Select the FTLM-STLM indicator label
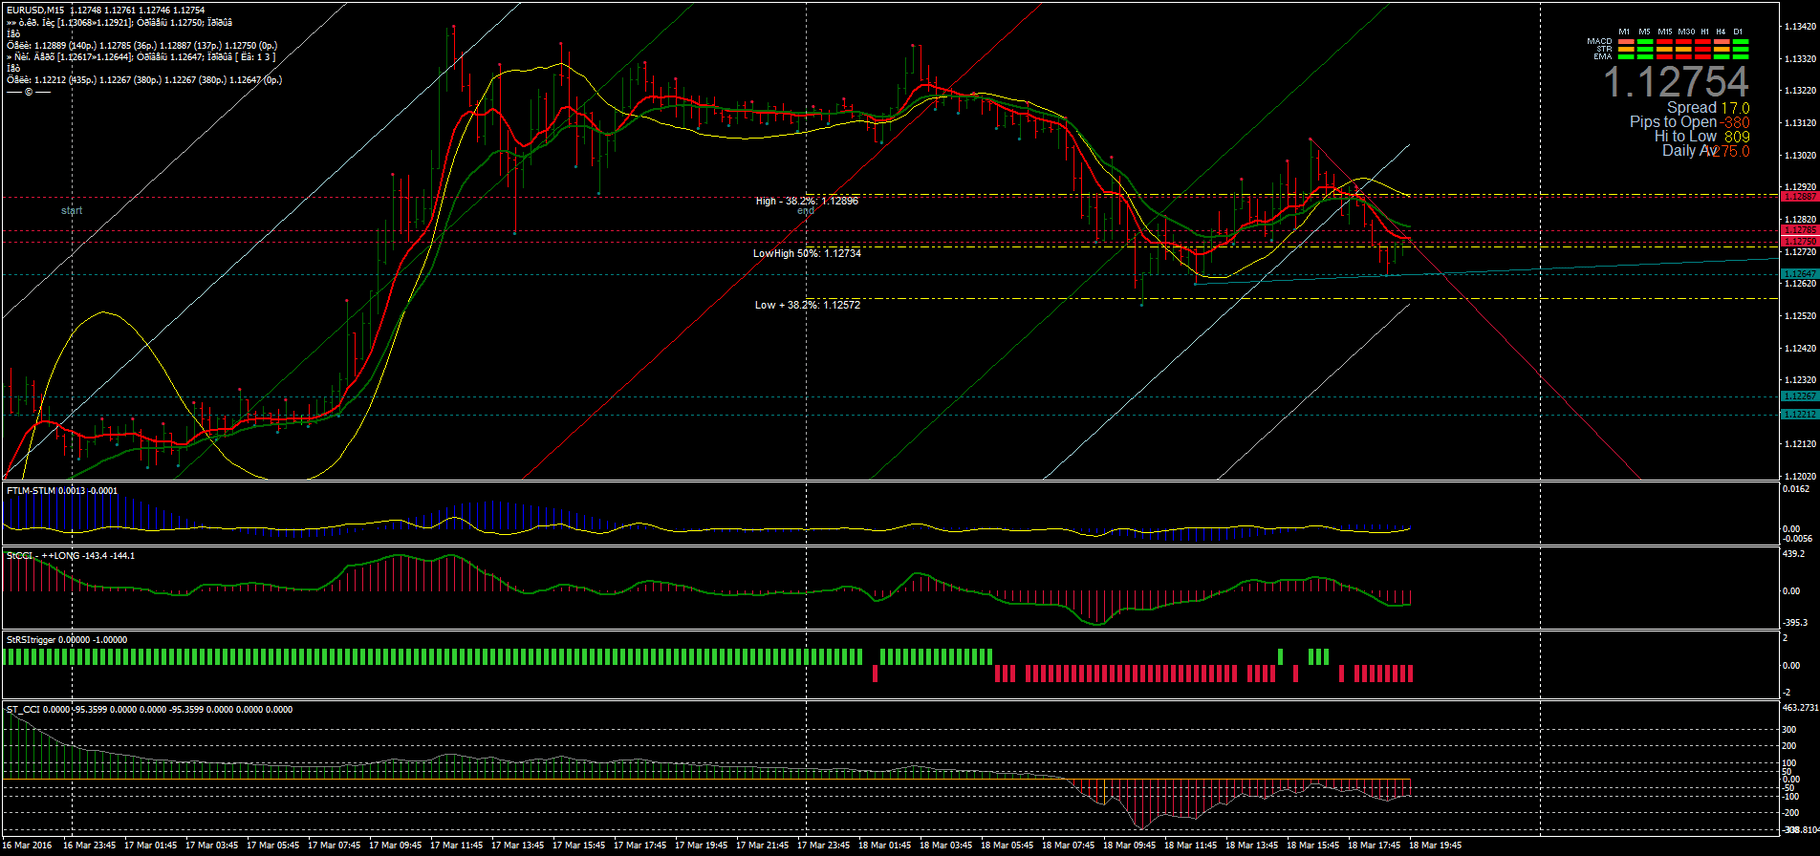Image resolution: width=1820 pixels, height=856 pixels. [x=31, y=491]
